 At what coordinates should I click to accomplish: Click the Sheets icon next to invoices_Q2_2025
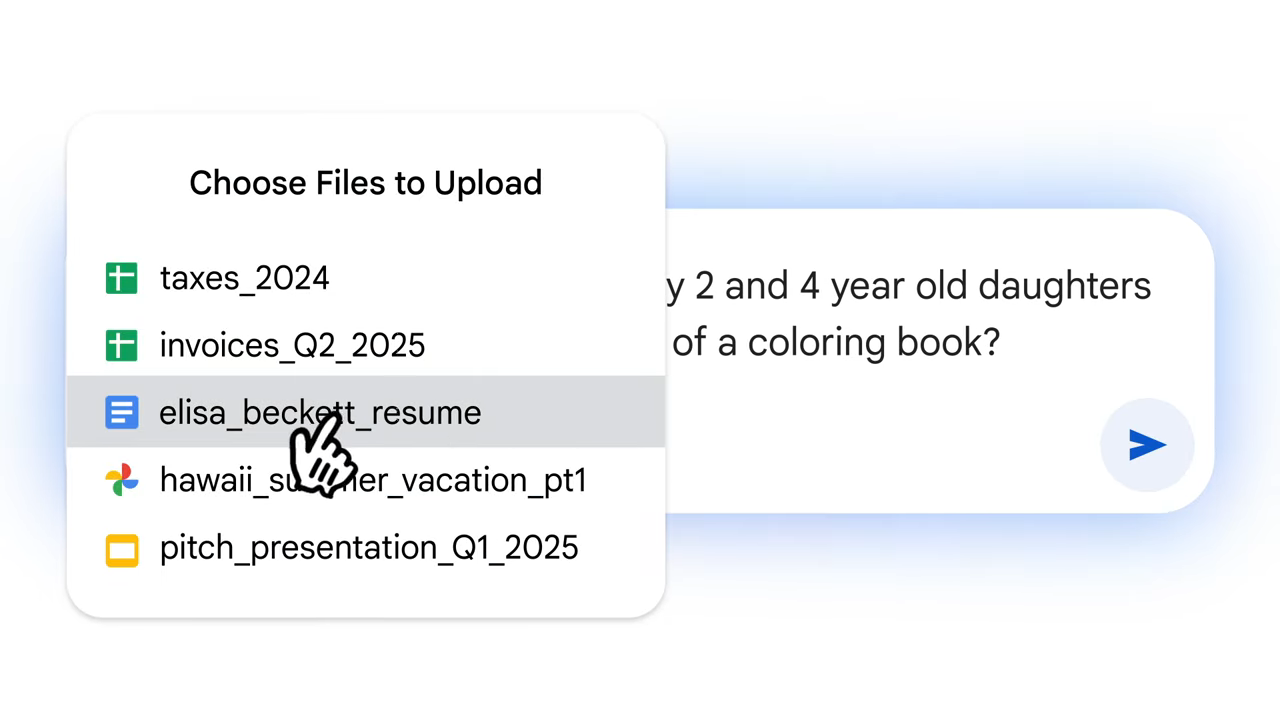121,345
